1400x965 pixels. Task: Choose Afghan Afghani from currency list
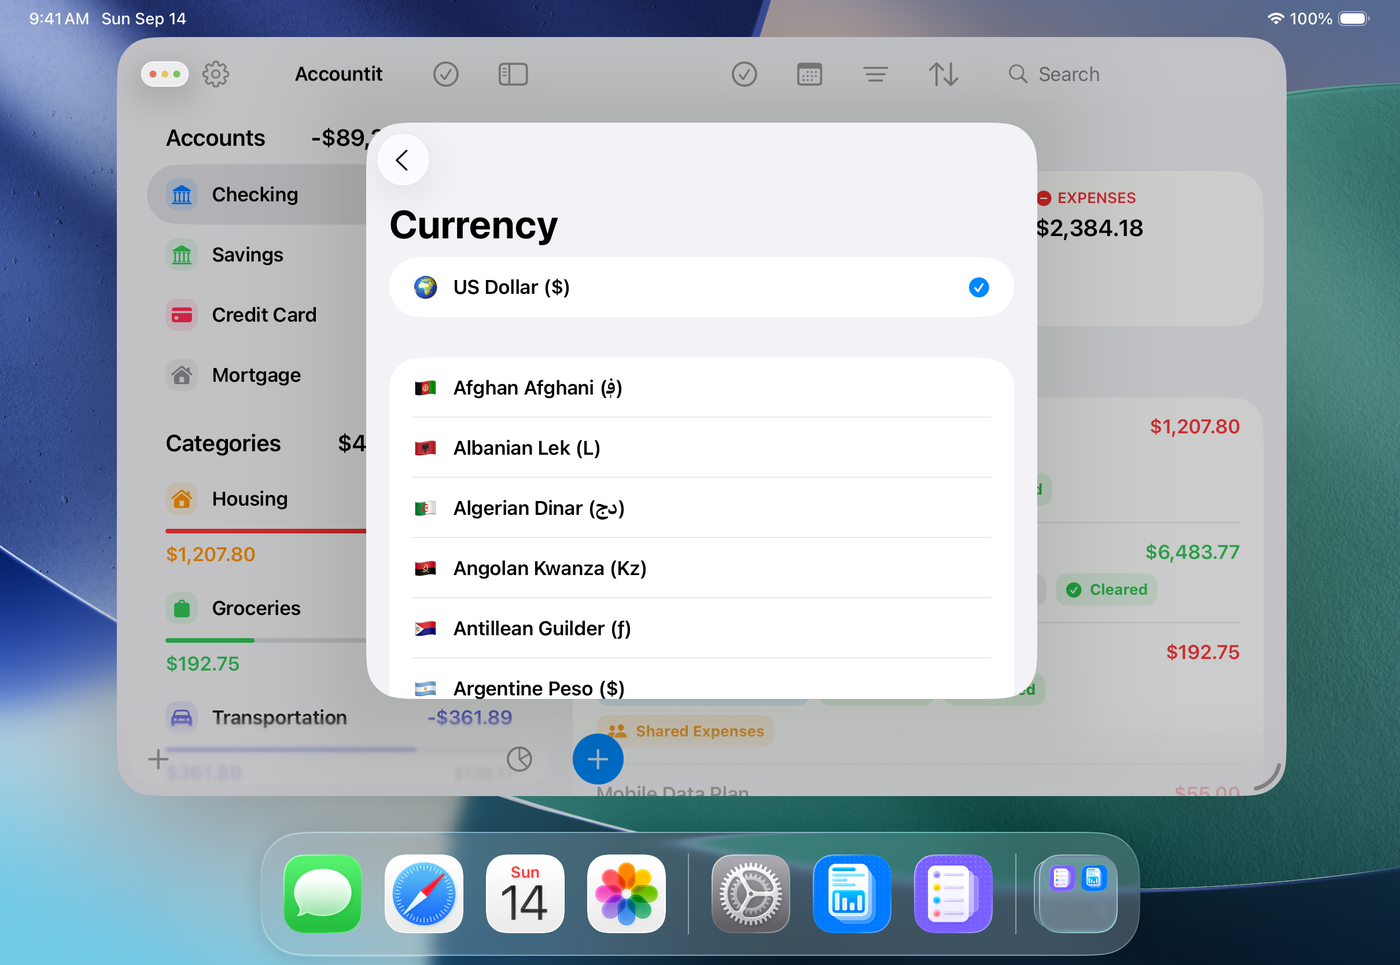point(700,388)
